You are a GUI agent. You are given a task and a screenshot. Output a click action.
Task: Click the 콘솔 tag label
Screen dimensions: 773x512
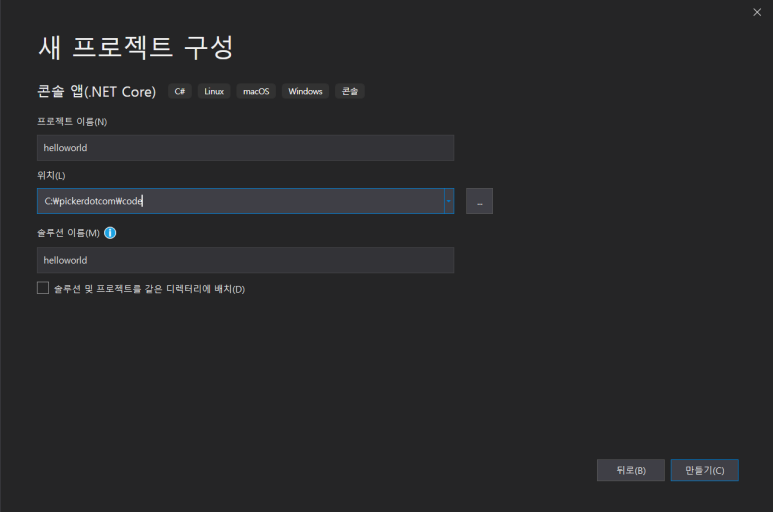pos(350,91)
